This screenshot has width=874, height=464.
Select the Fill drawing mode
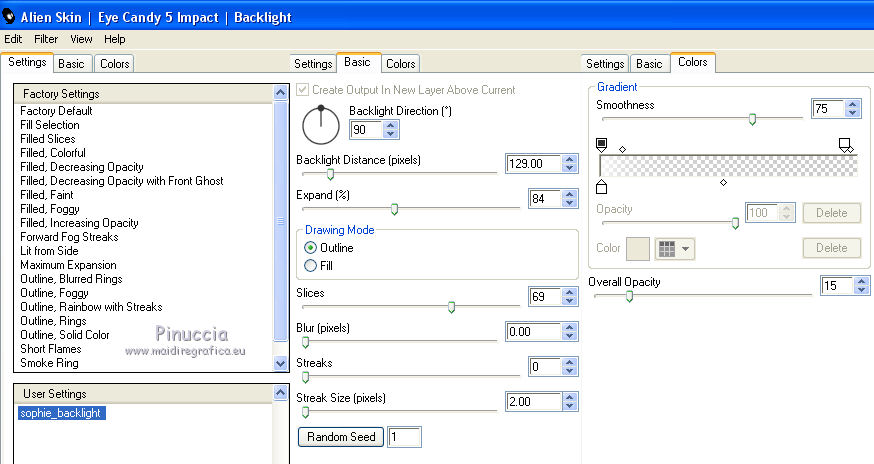[310, 265]
